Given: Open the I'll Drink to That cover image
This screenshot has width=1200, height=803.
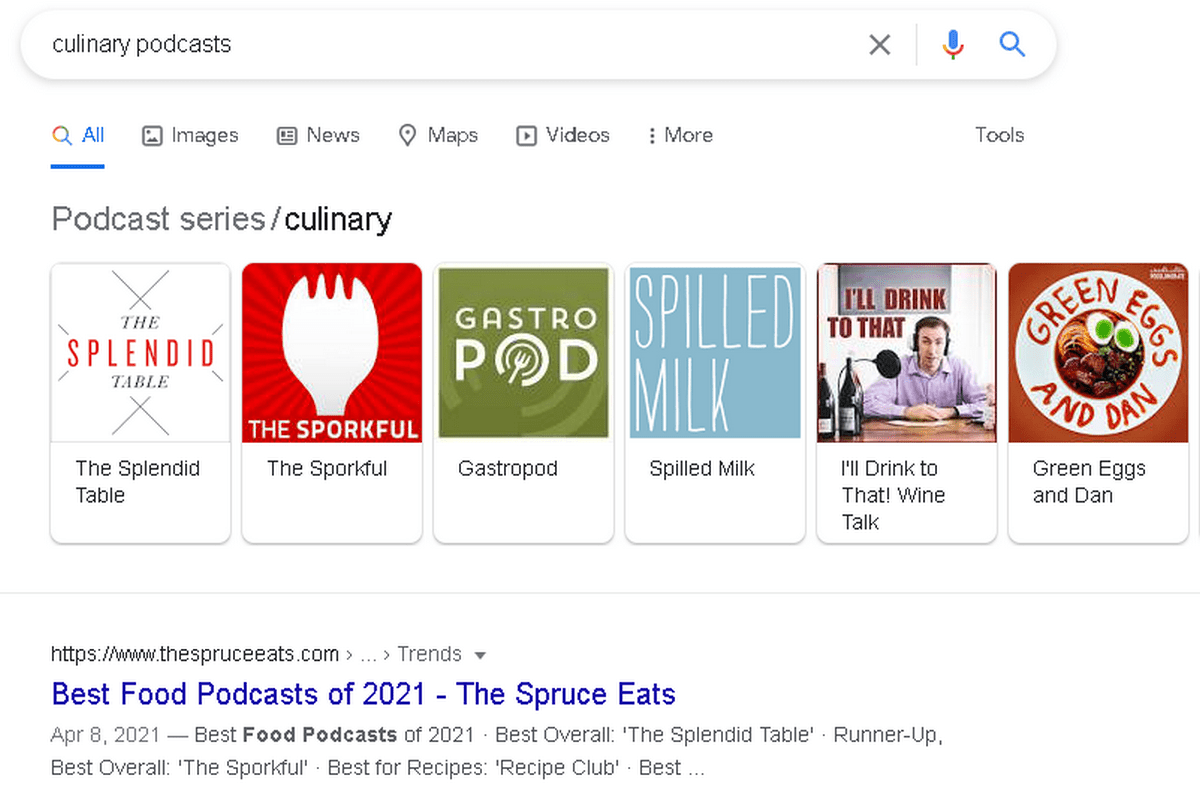Looking at the screenshot, I should click(907, 352).
